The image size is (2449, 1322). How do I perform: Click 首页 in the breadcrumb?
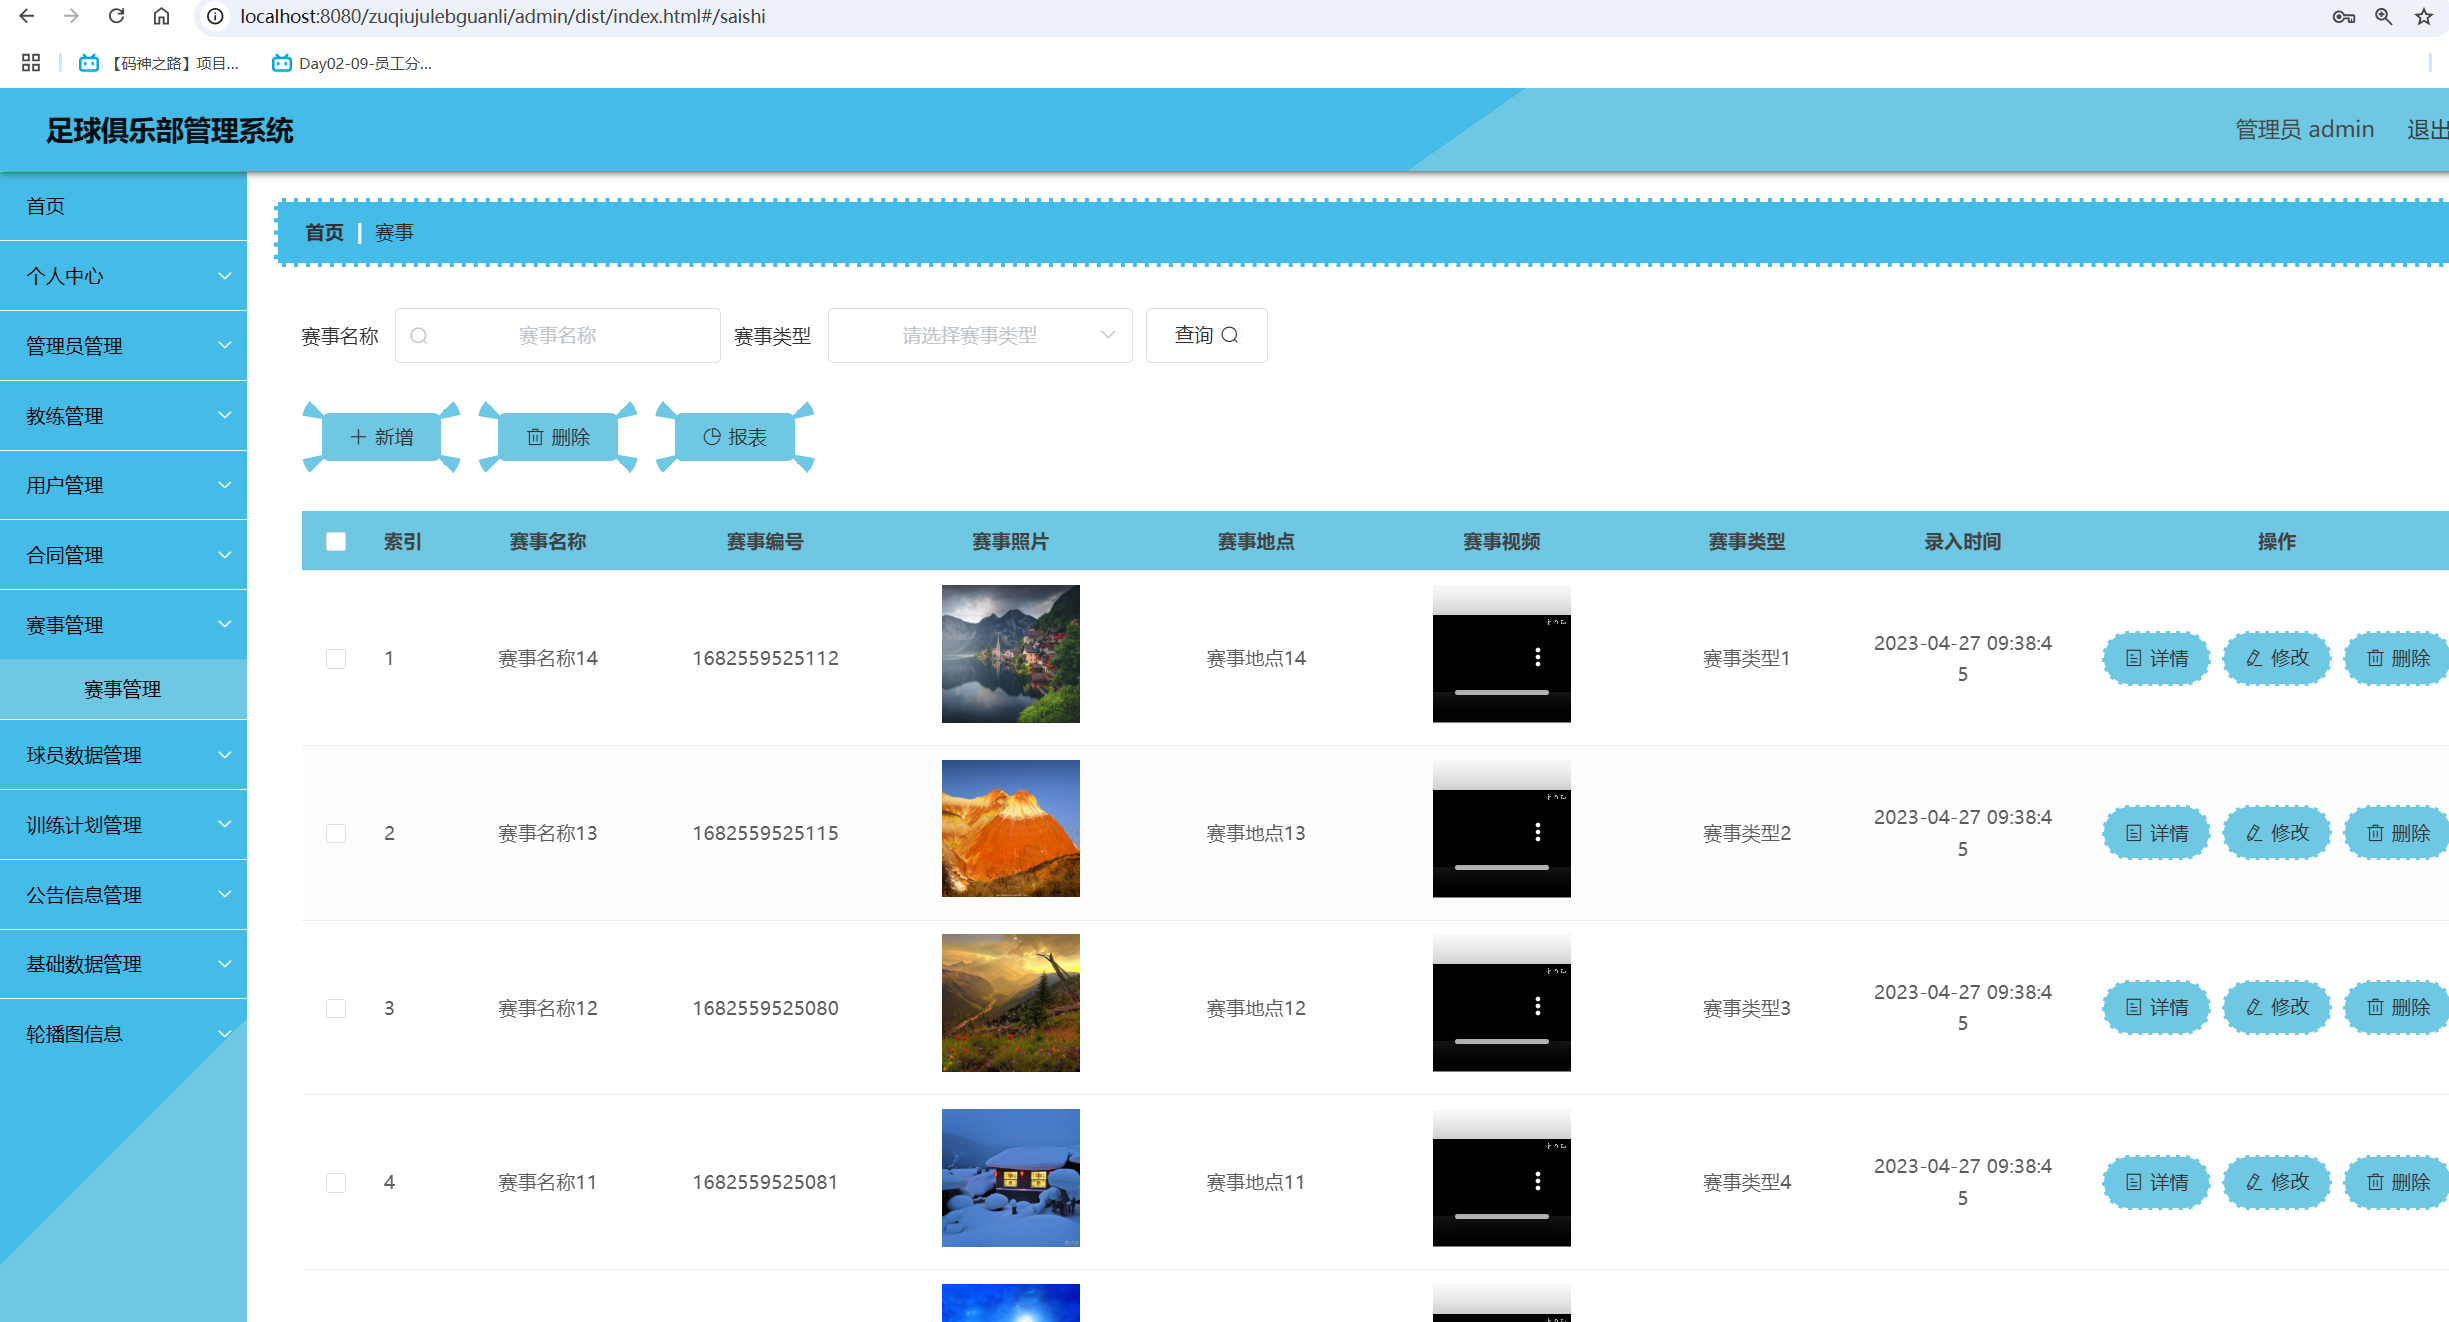pos(324,233)
